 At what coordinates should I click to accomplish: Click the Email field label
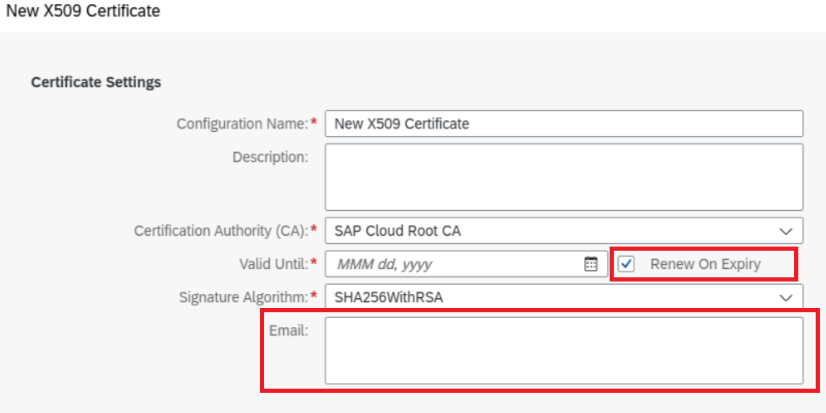pyautogui.click(x=289, y=331)
